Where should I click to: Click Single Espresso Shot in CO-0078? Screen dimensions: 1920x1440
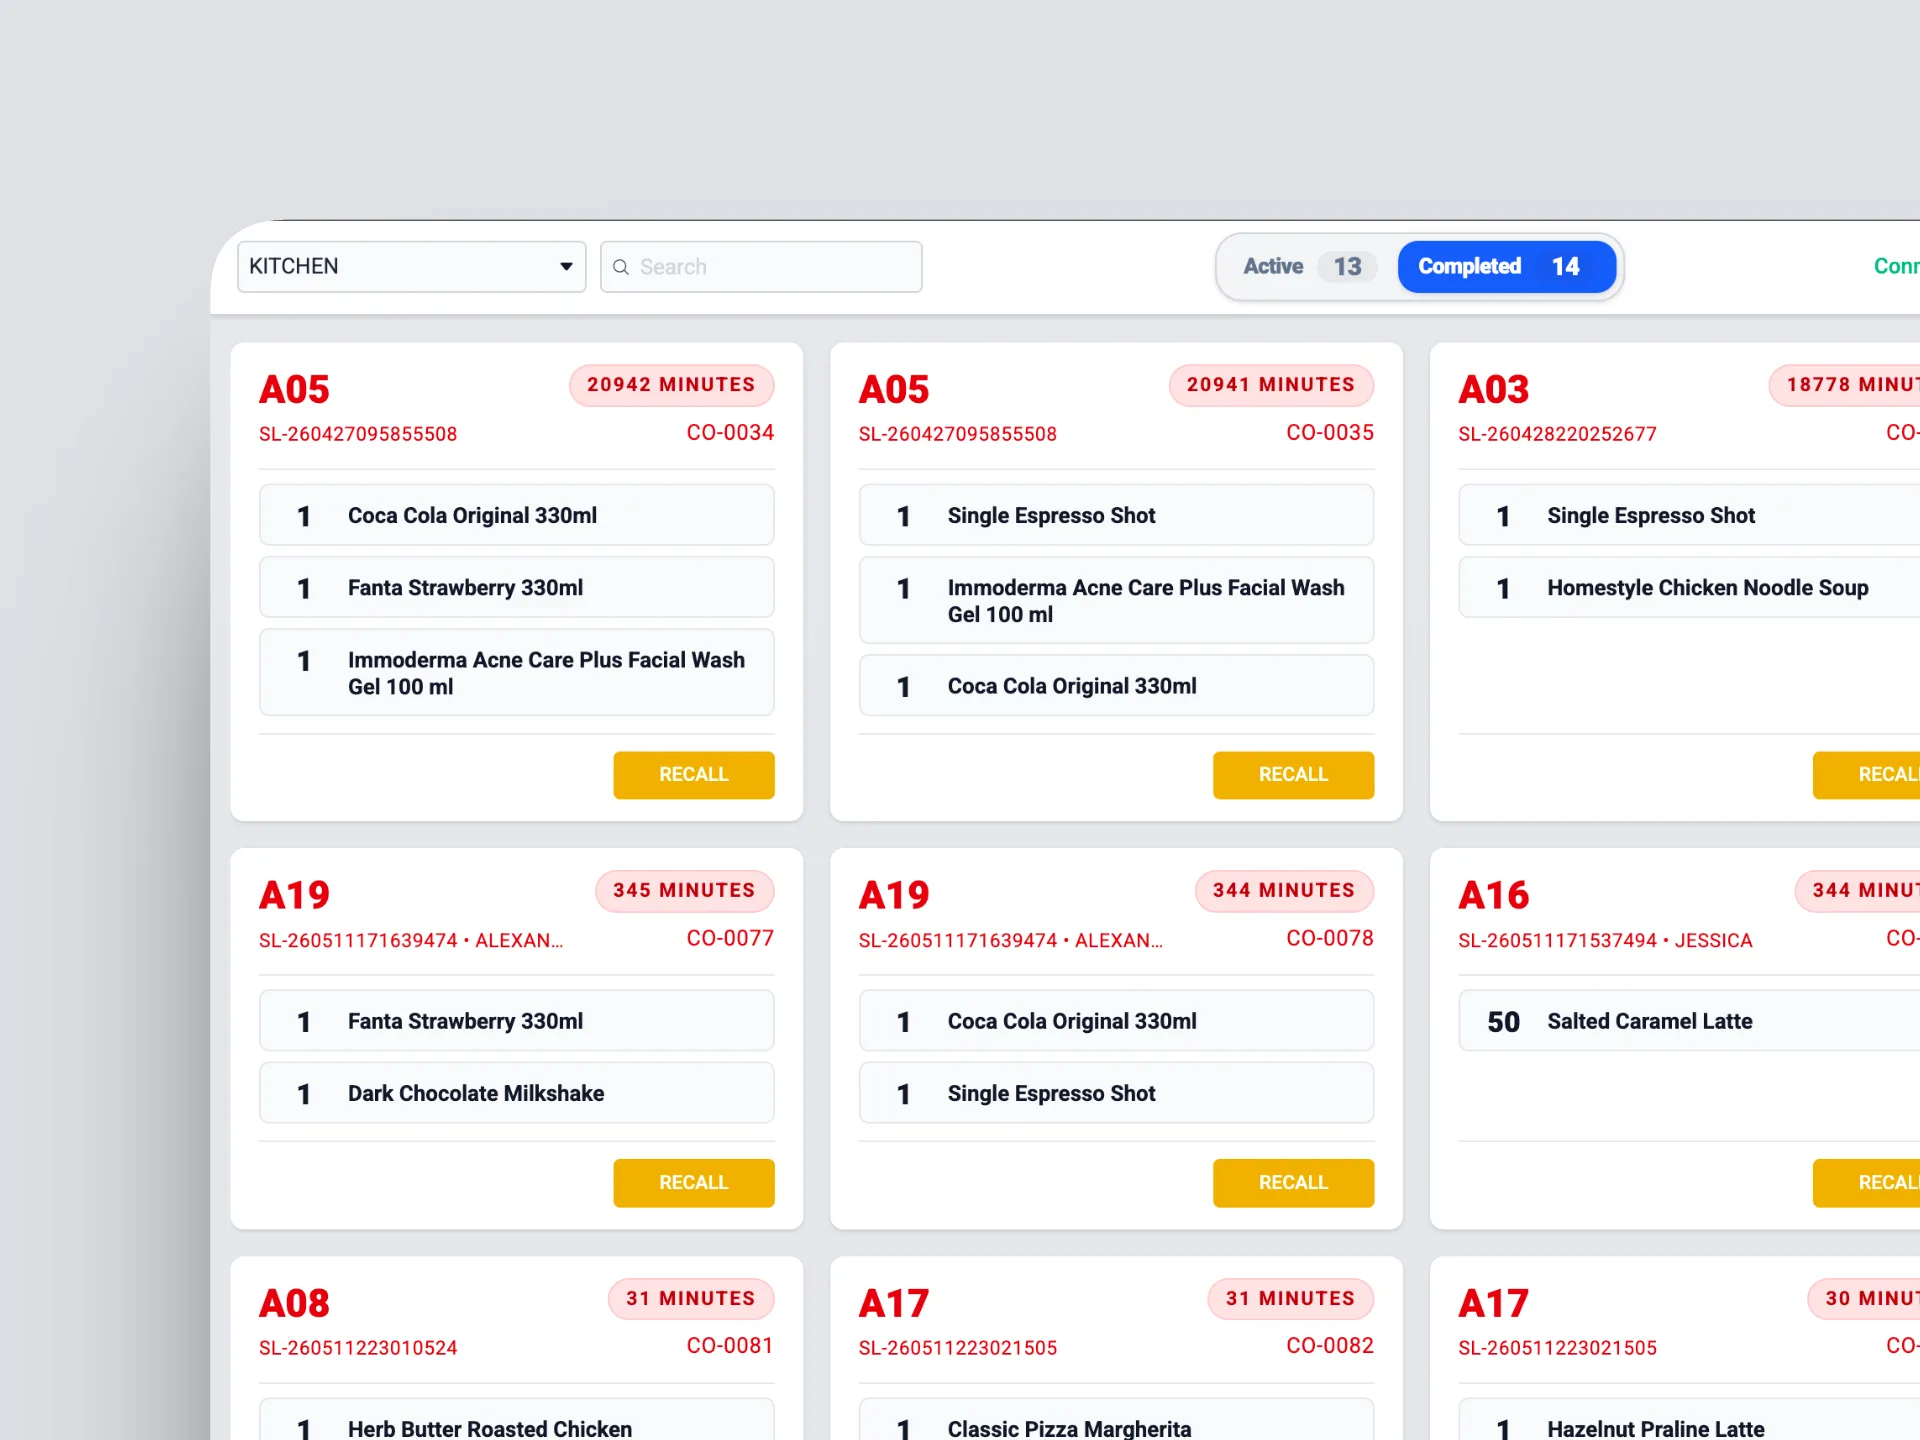[x=1117, y=1094]
